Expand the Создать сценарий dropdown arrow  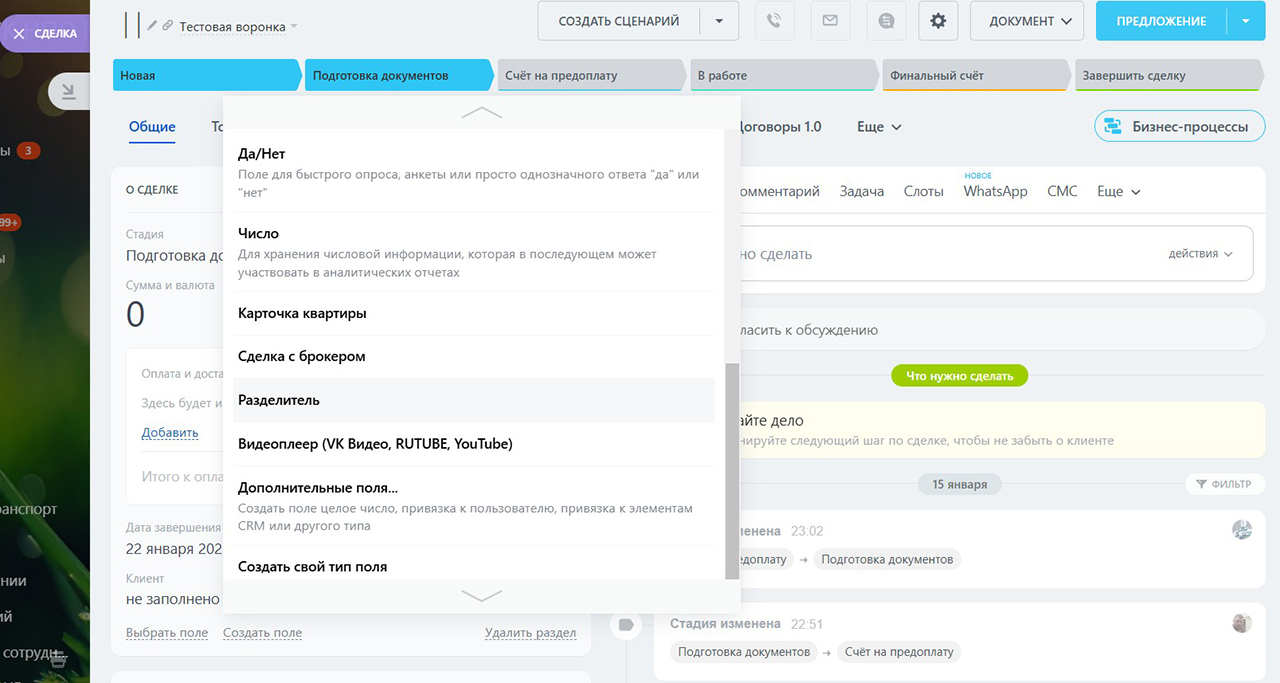coord(719,21)
